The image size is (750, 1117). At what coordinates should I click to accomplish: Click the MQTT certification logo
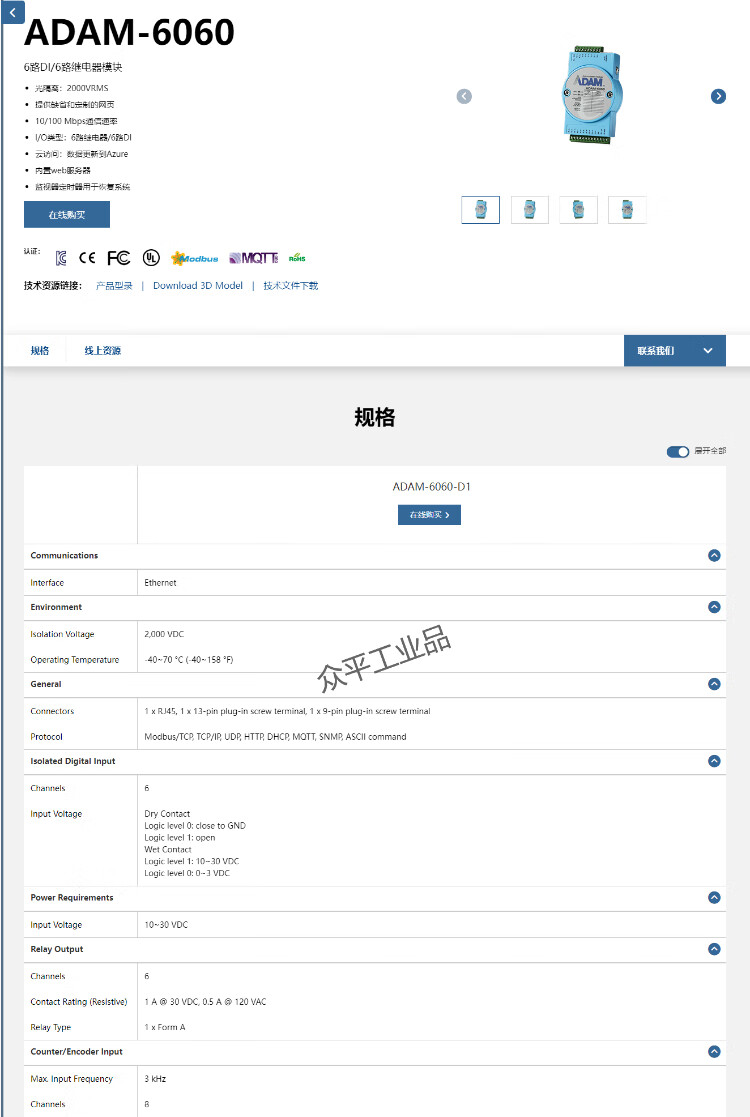tap(253, 258)
